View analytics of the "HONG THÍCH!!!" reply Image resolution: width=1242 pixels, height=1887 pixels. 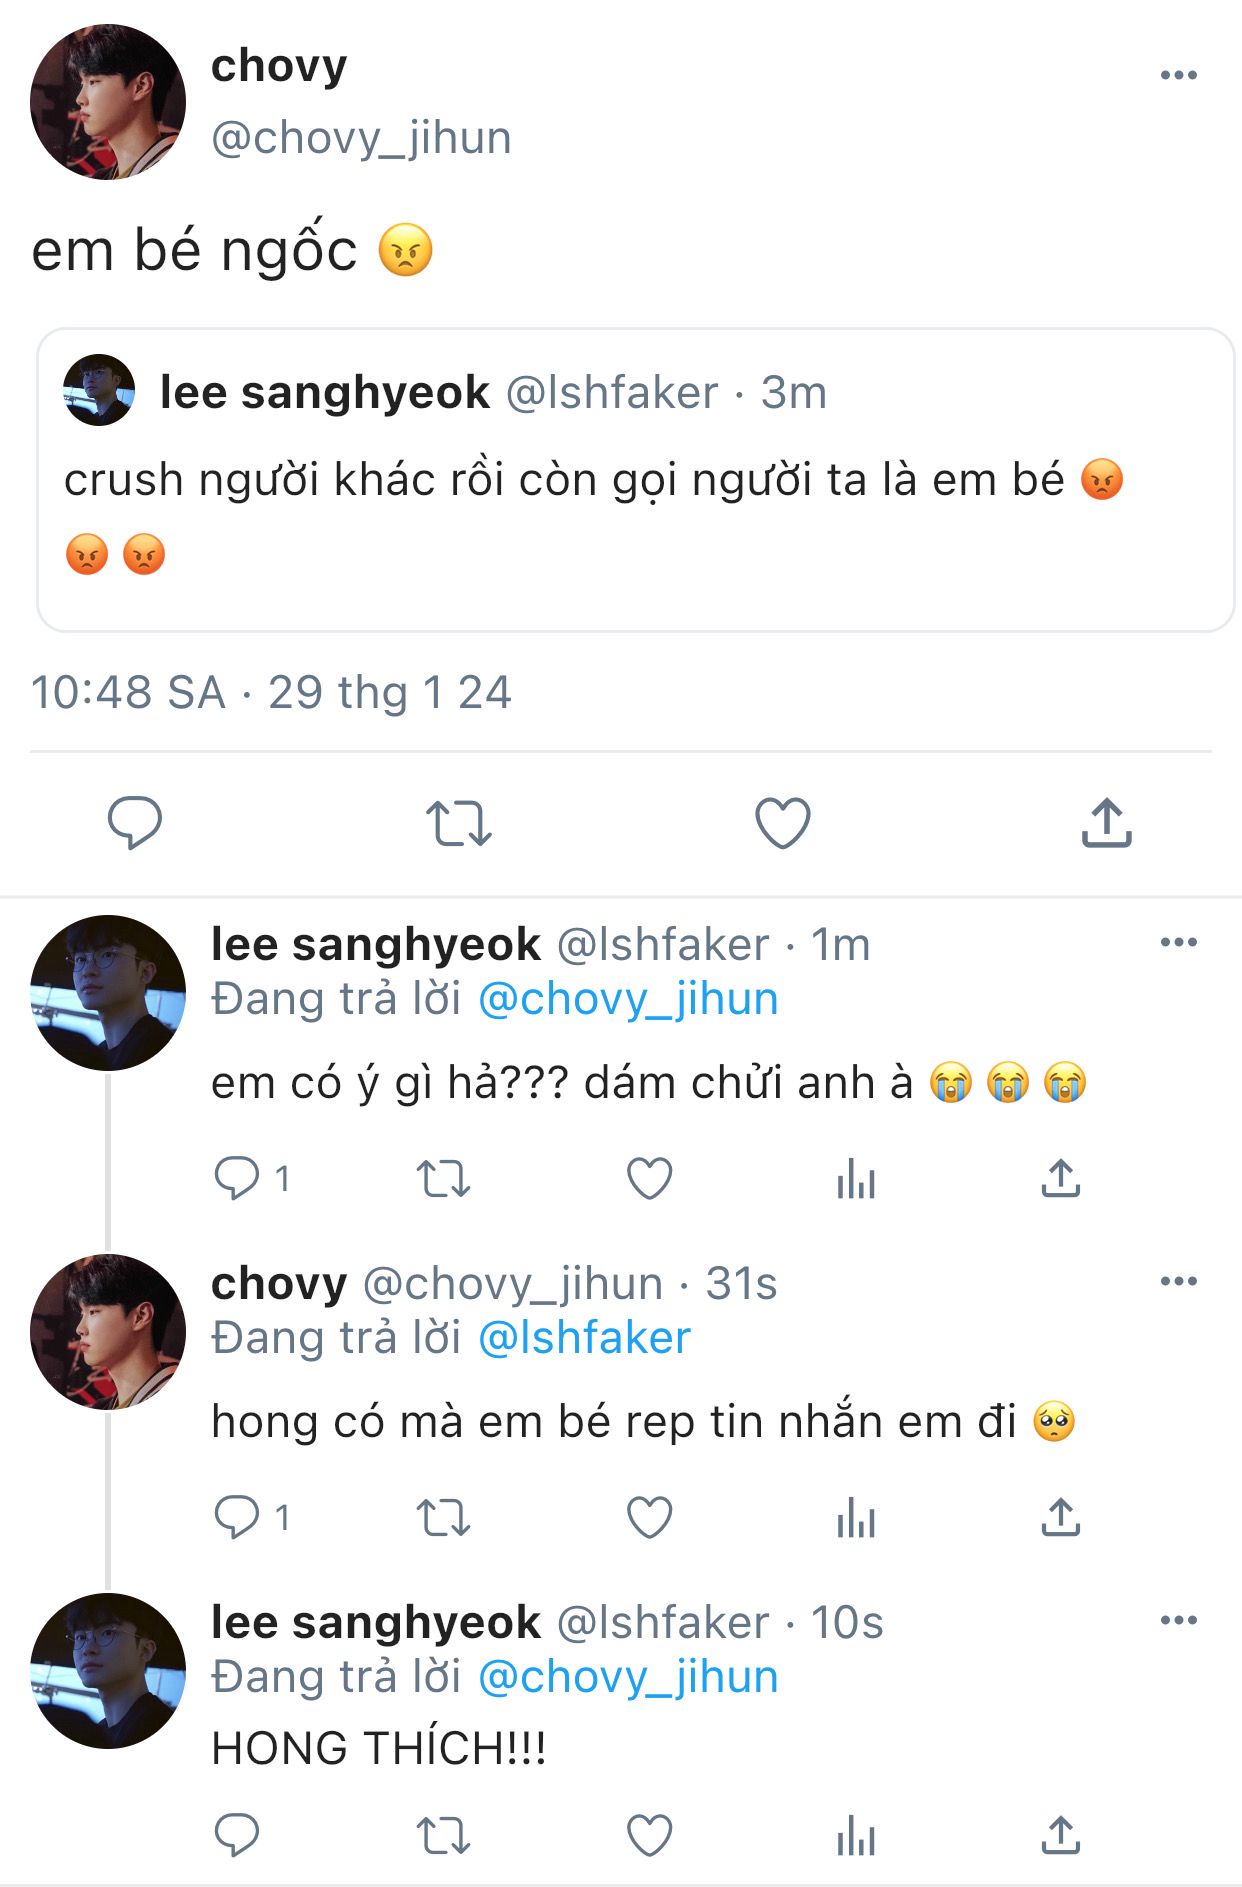click(x=856, y=1836)
